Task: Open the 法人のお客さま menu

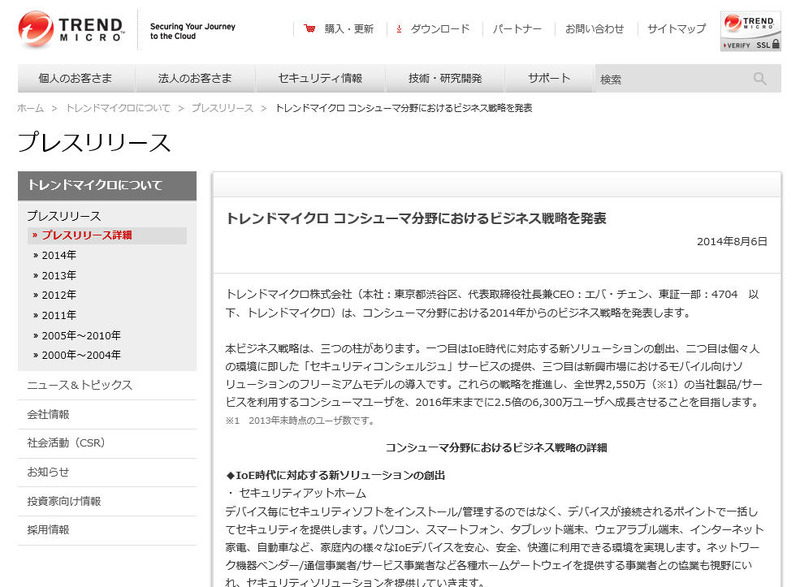Action: click(195, 79)
